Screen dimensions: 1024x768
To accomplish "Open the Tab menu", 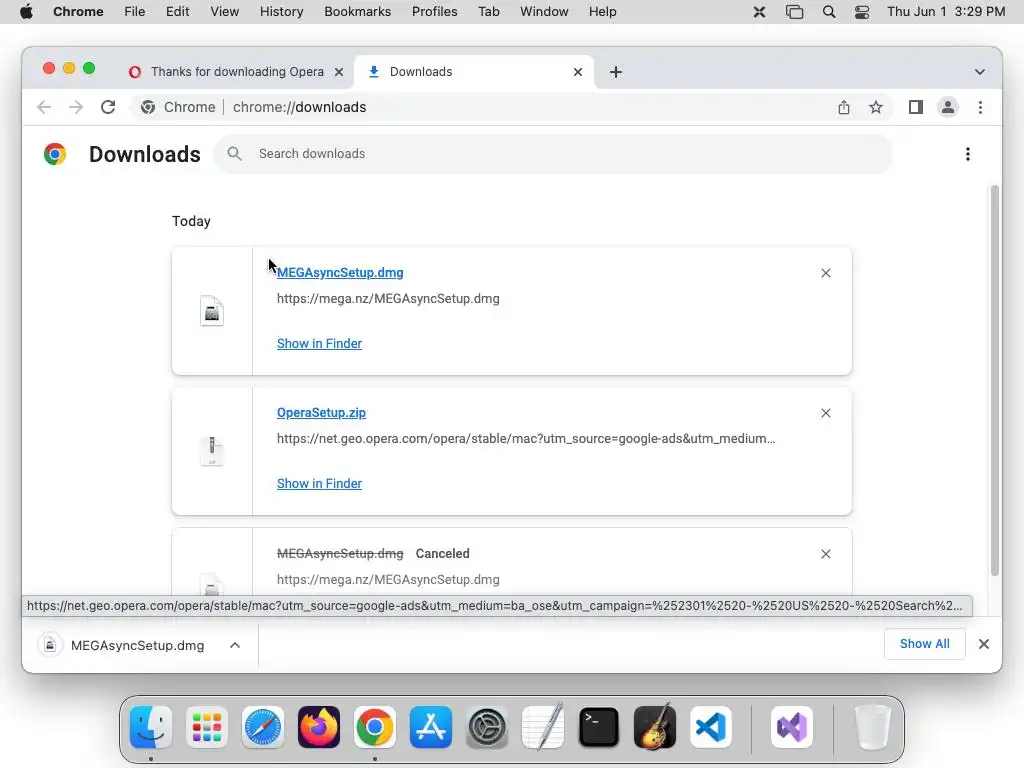I will tap(488, 12).
